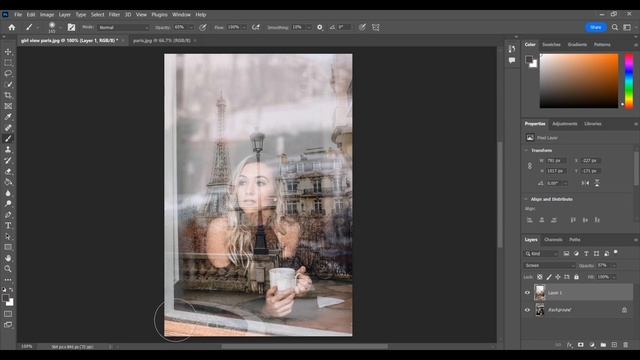Select the Rectangle shape tool
The height and width of the screenshot is (360, 640).
(x=8, y=247)
